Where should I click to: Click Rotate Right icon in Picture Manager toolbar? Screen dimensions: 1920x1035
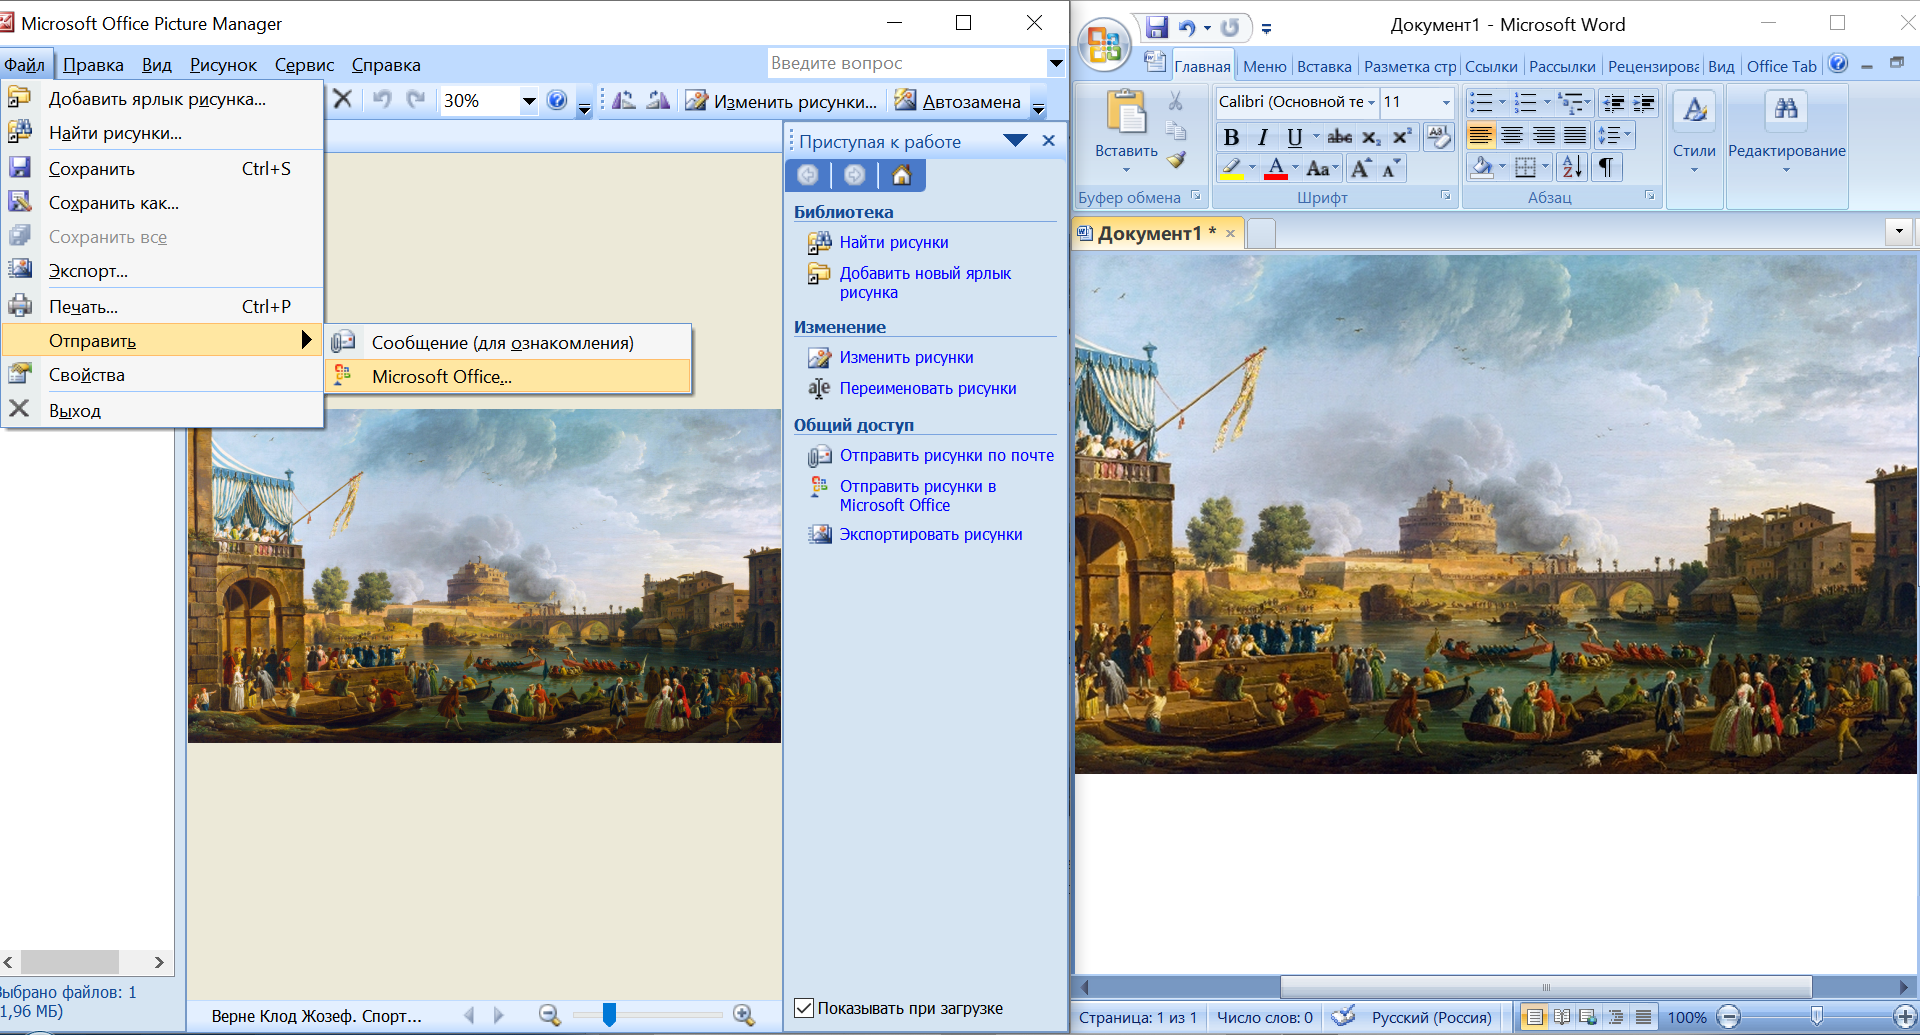coord(658,100)
